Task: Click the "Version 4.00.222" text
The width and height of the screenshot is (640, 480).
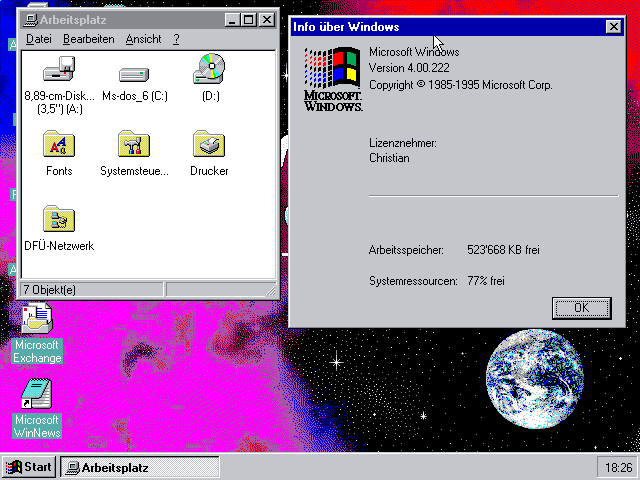Action: click(x=409, y=68)
